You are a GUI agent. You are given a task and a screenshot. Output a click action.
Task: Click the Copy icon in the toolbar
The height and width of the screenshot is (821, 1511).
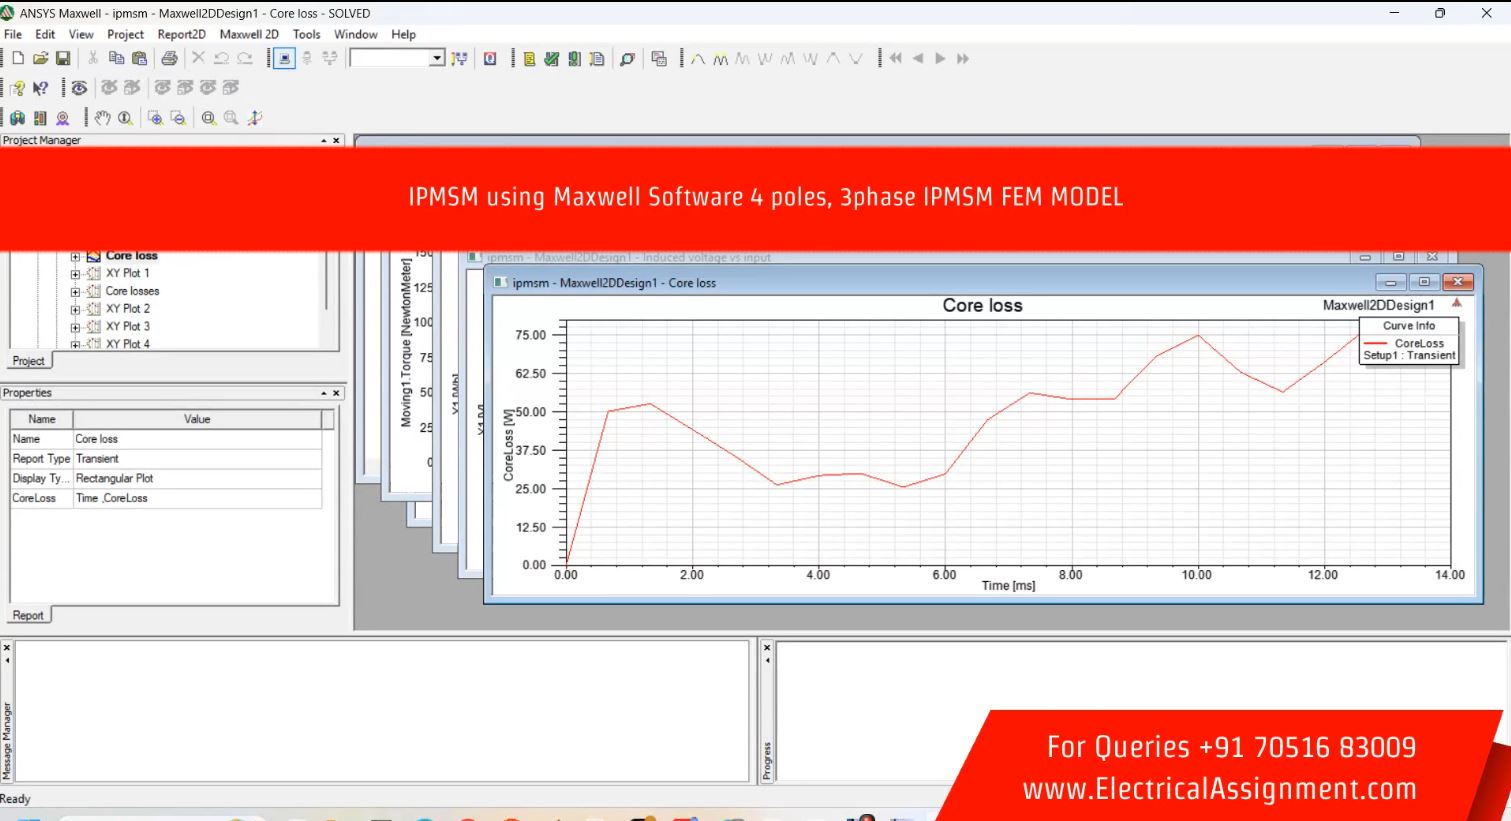pos(116,59)
